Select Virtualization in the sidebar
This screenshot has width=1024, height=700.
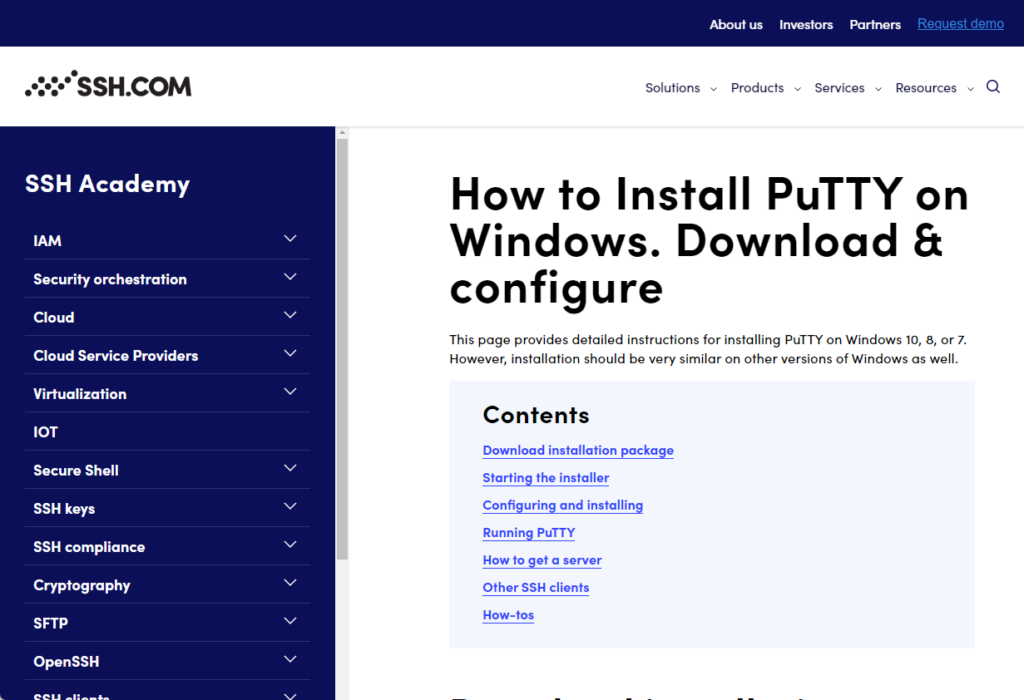tap(80, 394)
